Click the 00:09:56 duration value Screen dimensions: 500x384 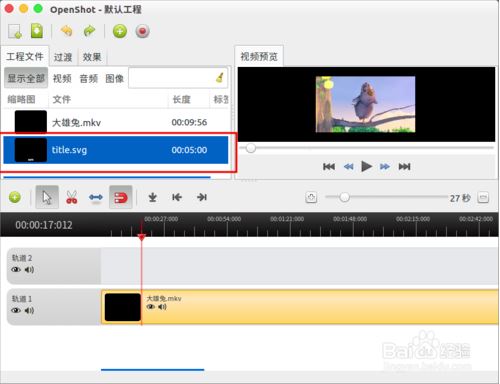189,122
